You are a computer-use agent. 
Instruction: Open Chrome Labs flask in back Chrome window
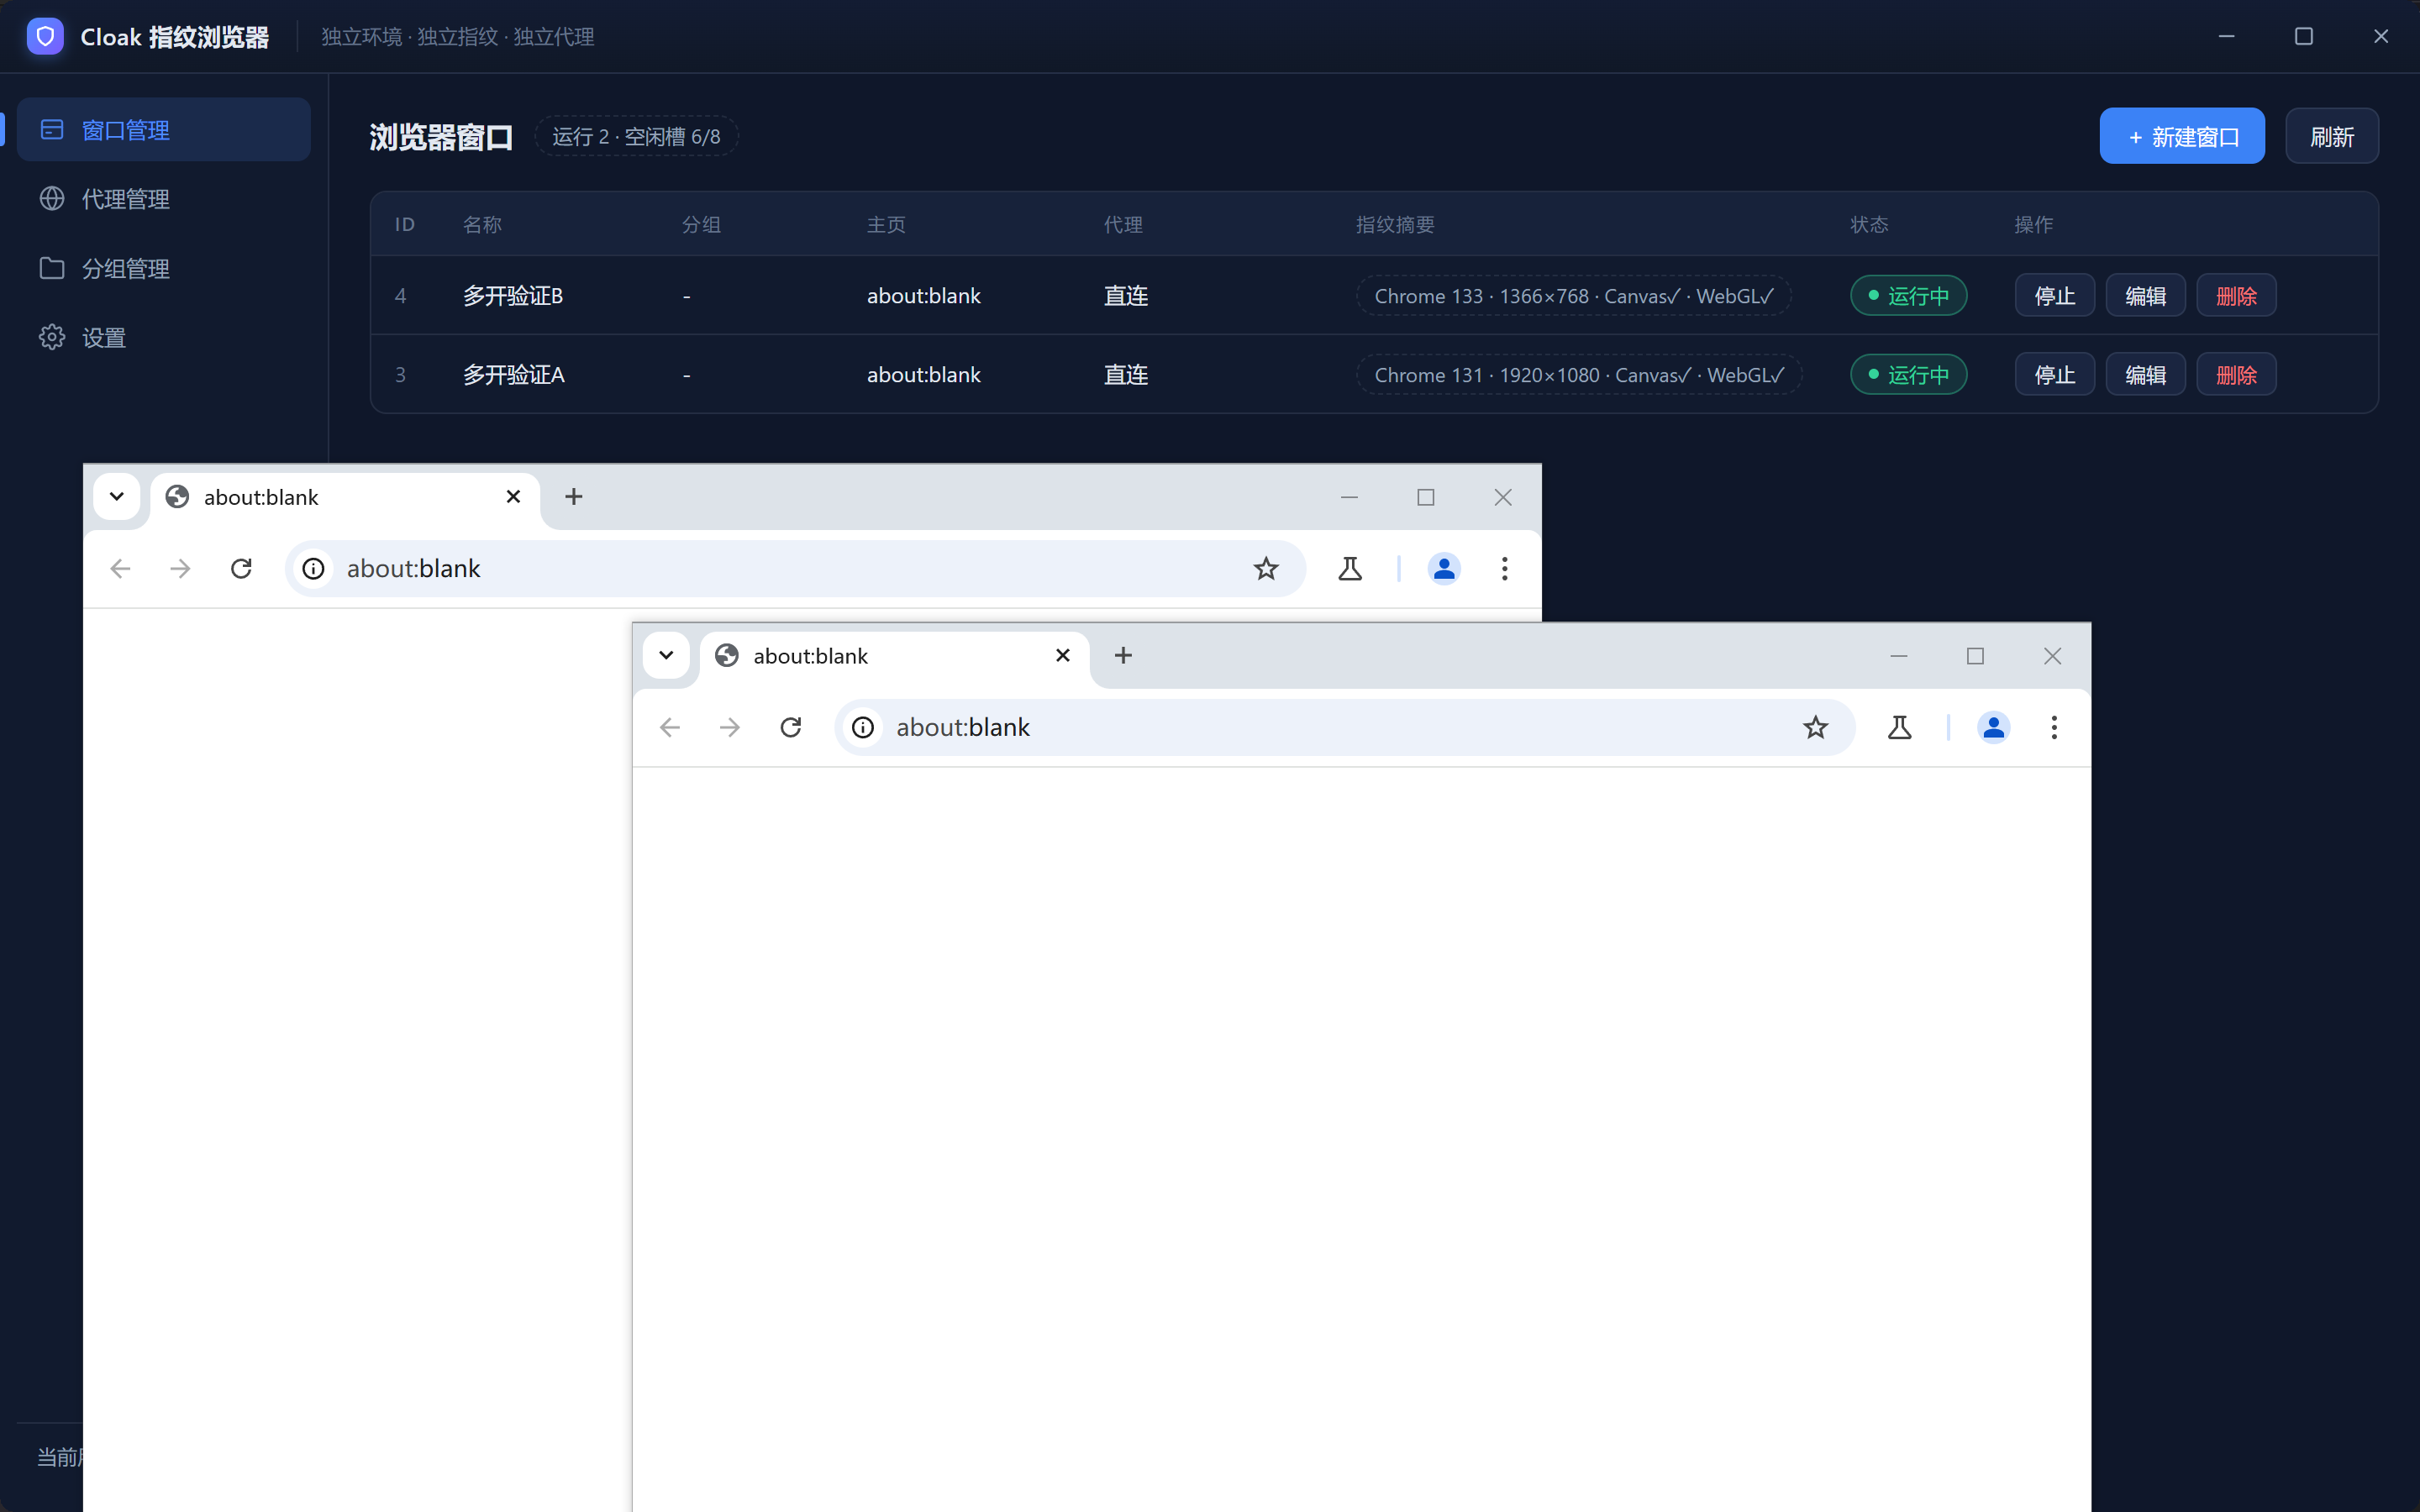(1350, 569)
